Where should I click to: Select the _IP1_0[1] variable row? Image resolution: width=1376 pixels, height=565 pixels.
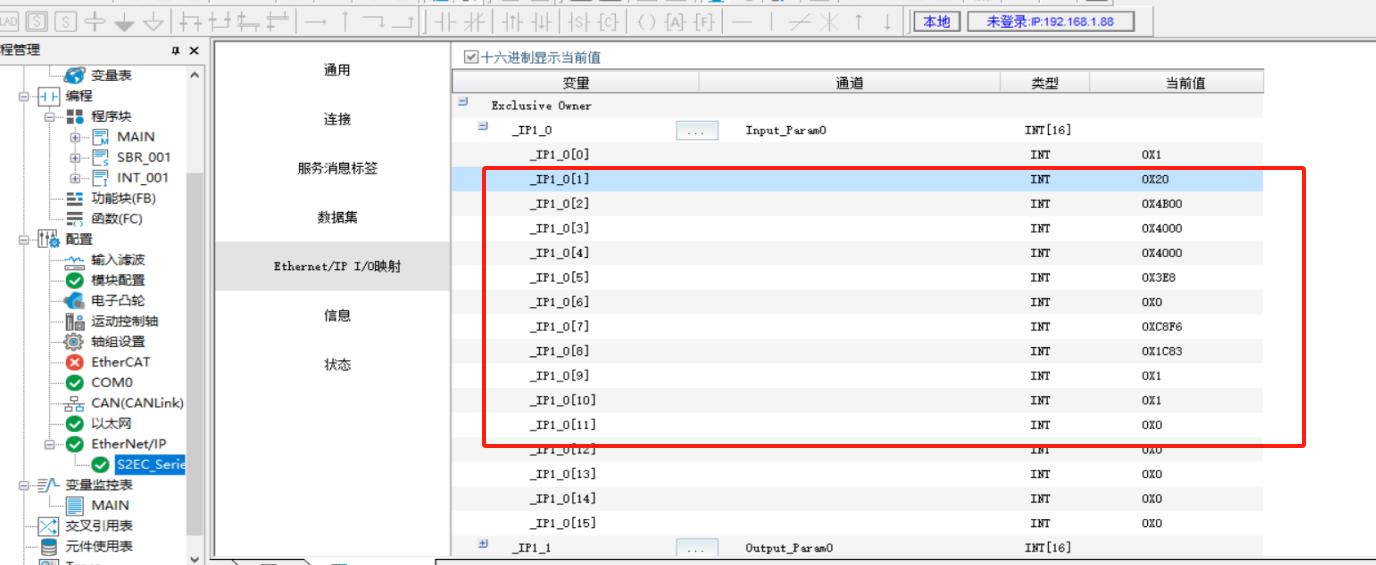pos(858,179)
